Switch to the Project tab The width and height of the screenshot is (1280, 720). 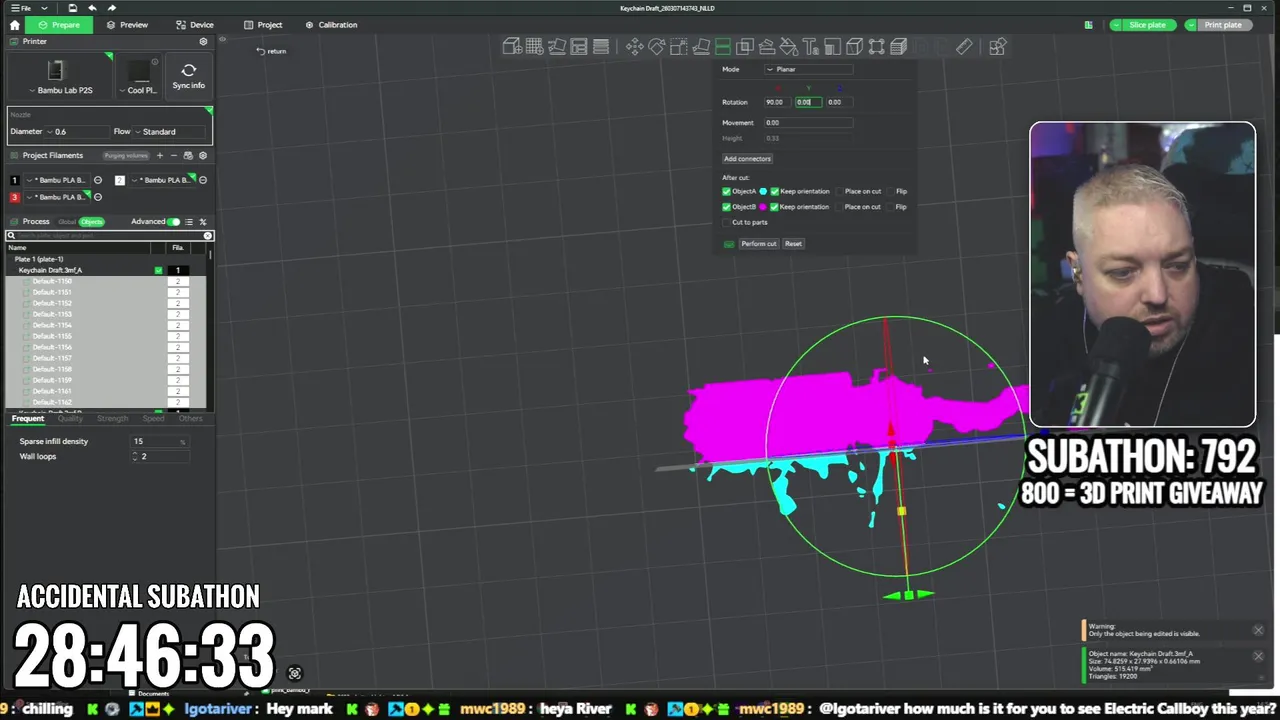(x=263, y=25)
